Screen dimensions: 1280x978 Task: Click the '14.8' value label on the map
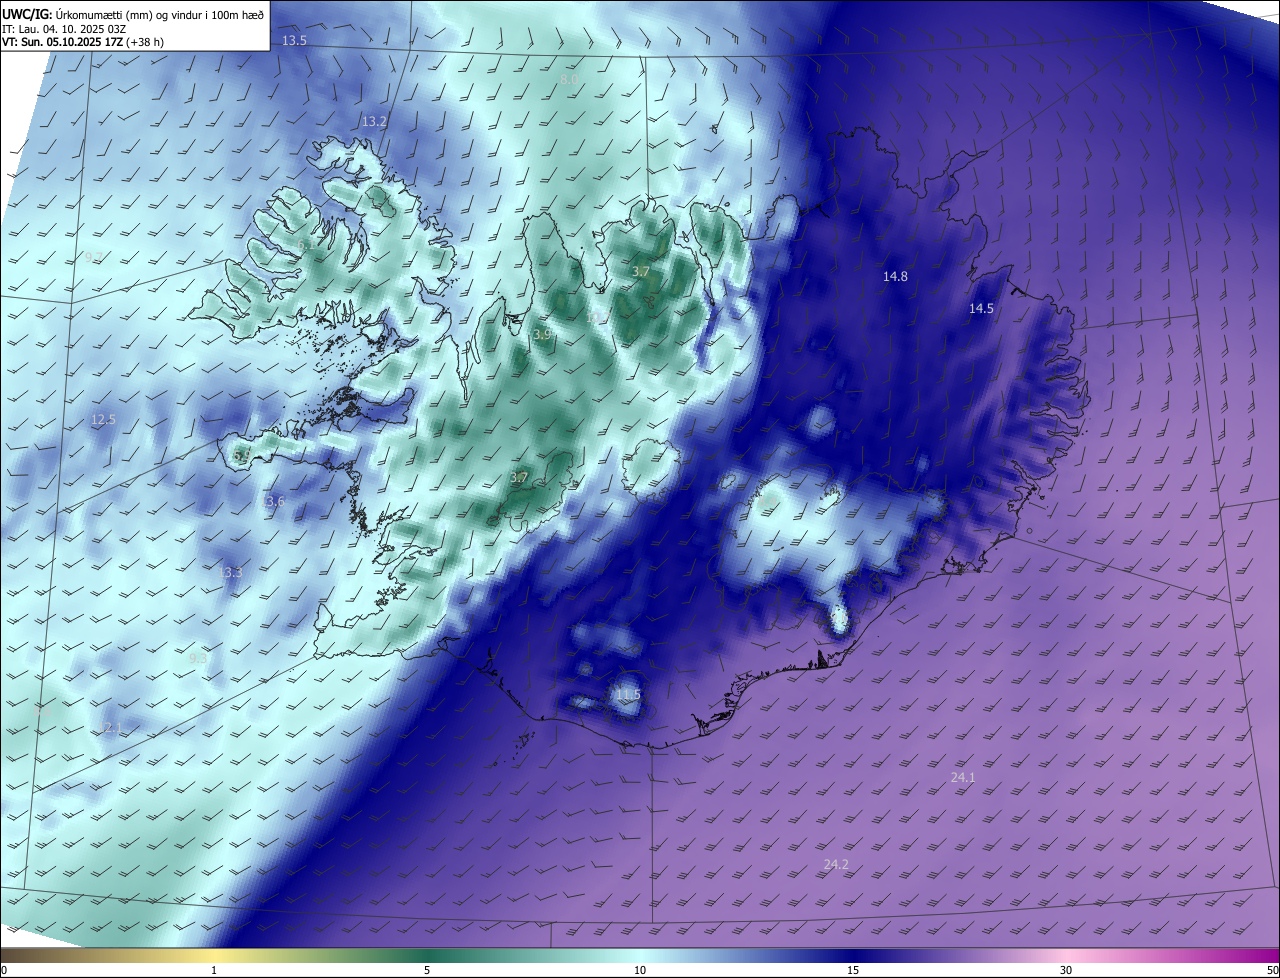[x=895, y=276]
